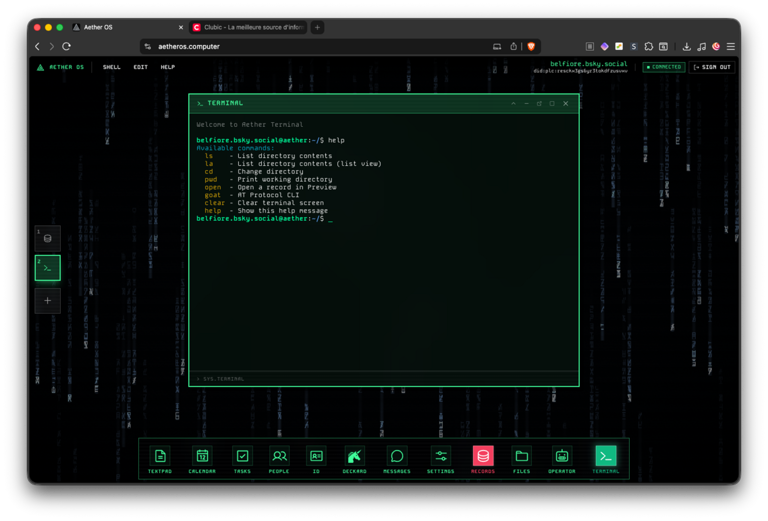Click the Terminal icon in dock
768x521 pixels.
point(606,460)
